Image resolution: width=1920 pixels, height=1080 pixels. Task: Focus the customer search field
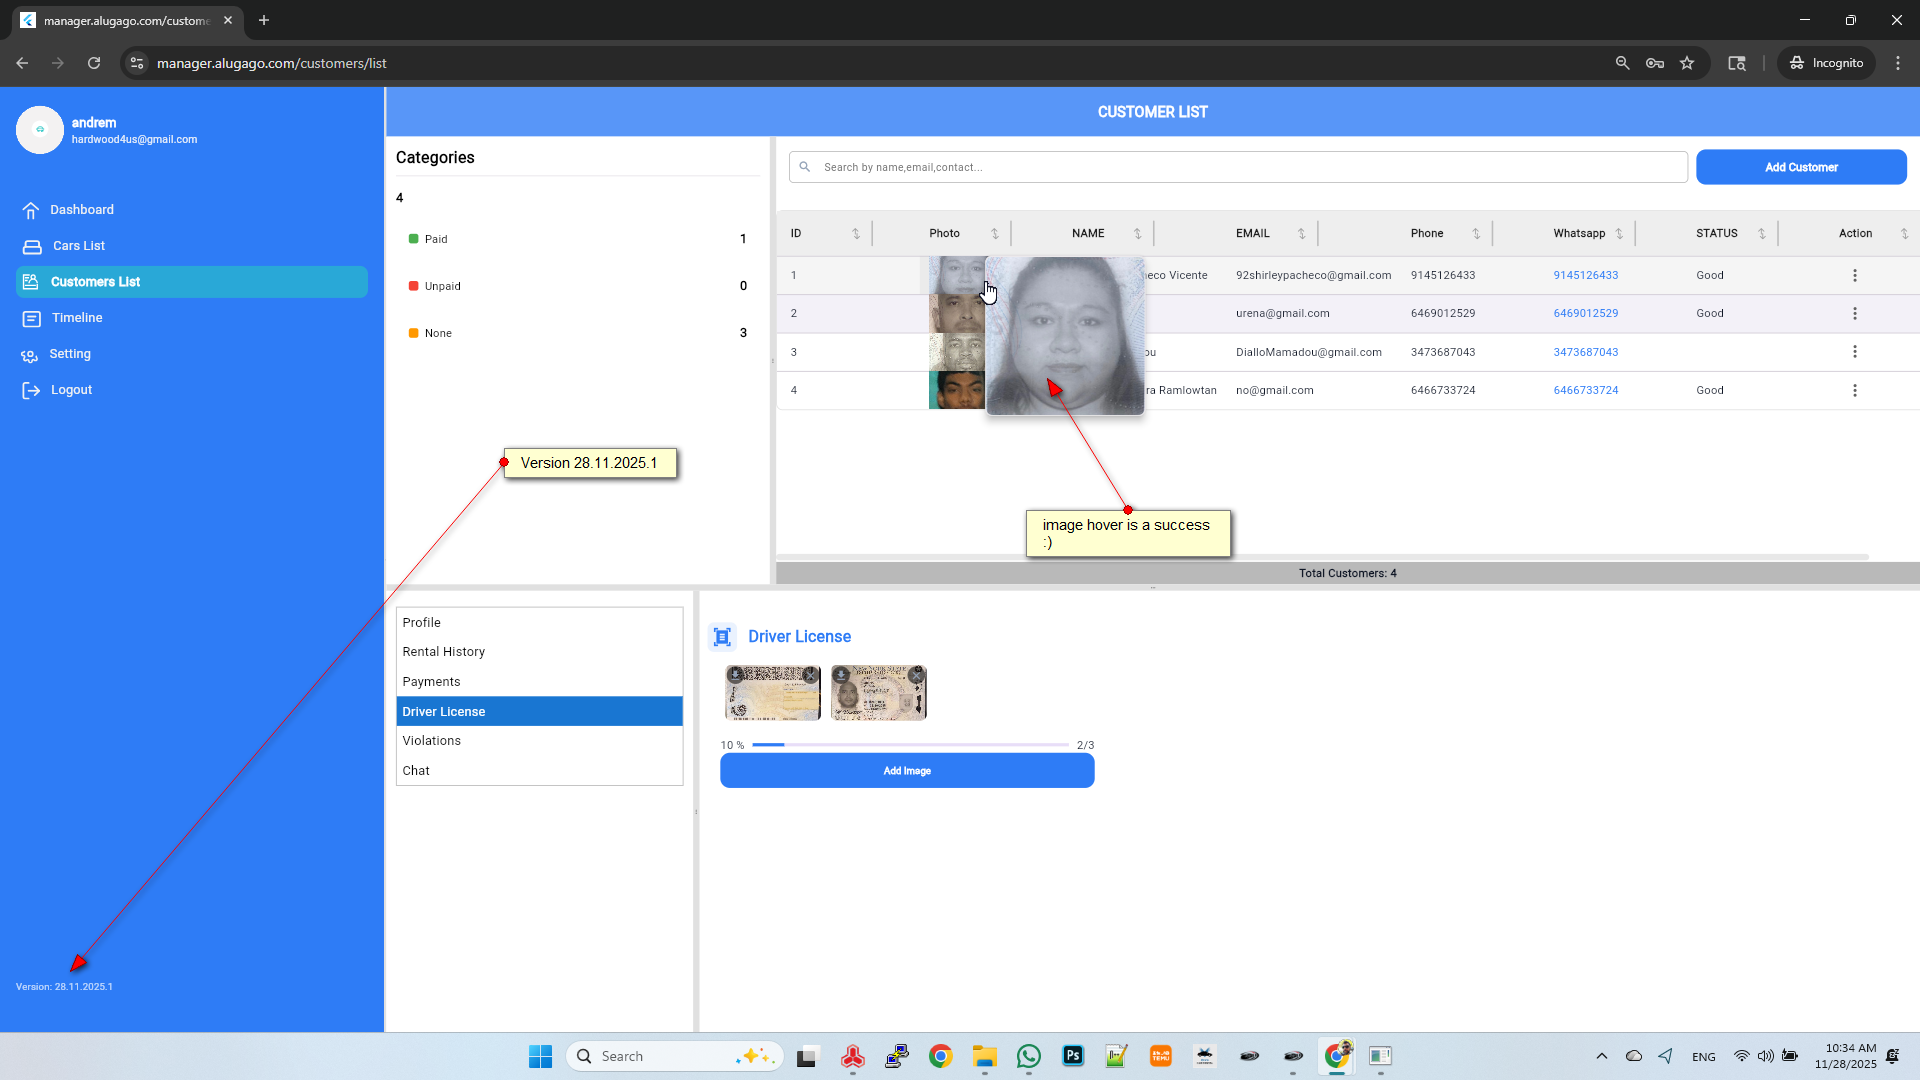(x=1240, y=167)
